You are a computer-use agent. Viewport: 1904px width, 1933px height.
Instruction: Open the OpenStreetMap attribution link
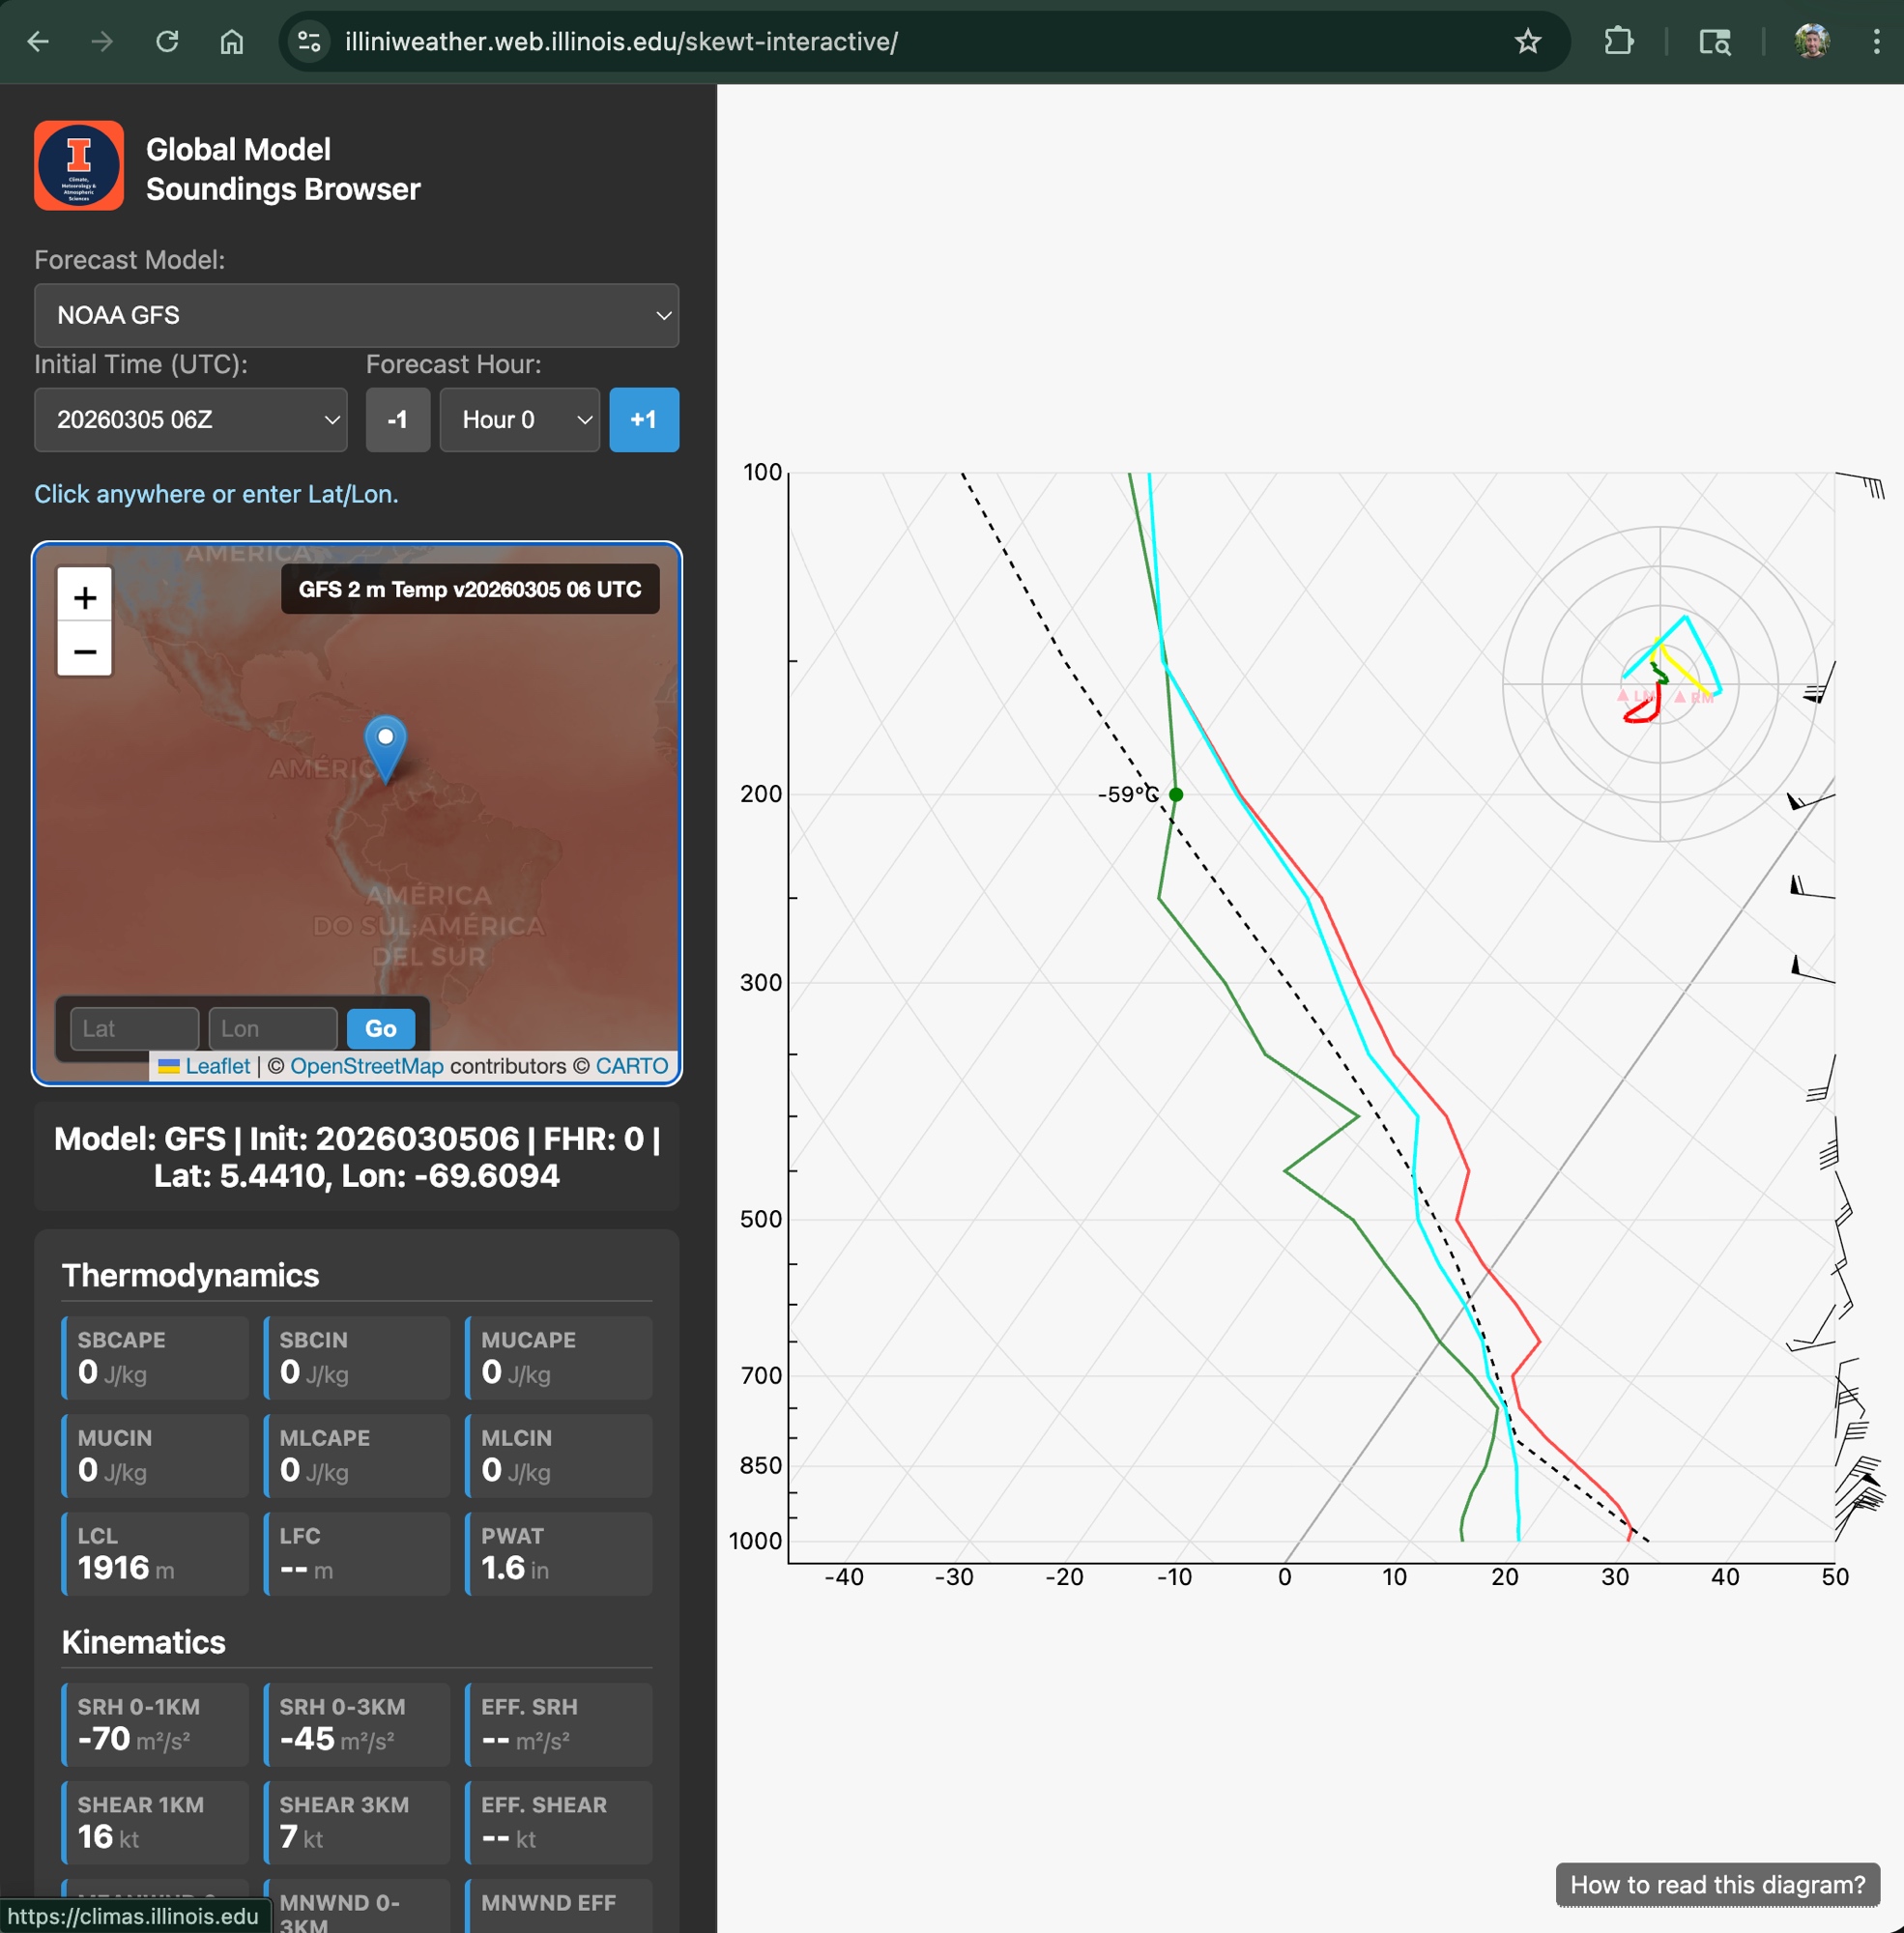point(366,1066)
